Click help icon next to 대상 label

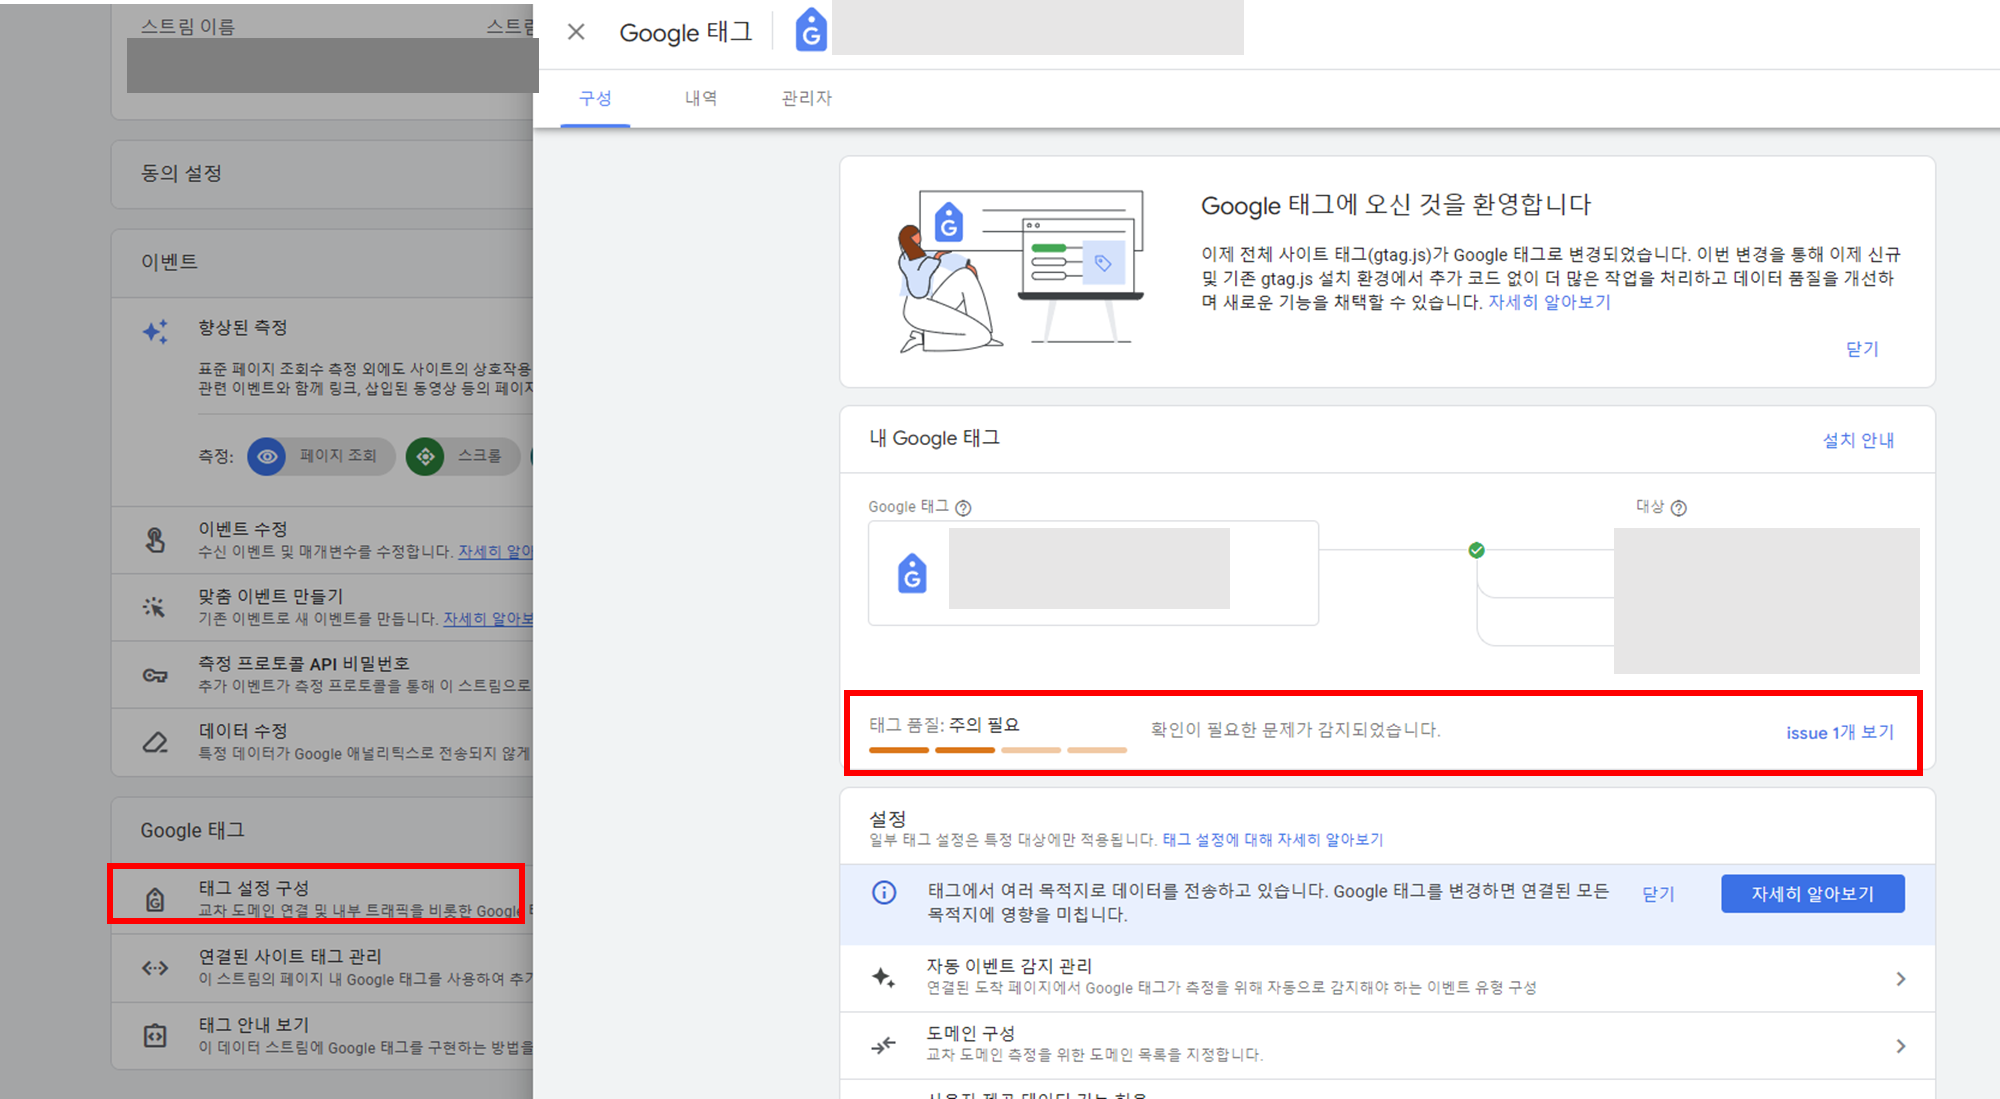click(x=1679, y=508)
